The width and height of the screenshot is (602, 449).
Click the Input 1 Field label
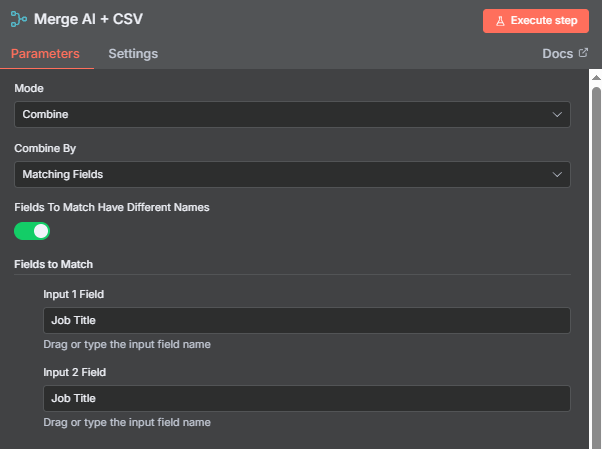74,294
